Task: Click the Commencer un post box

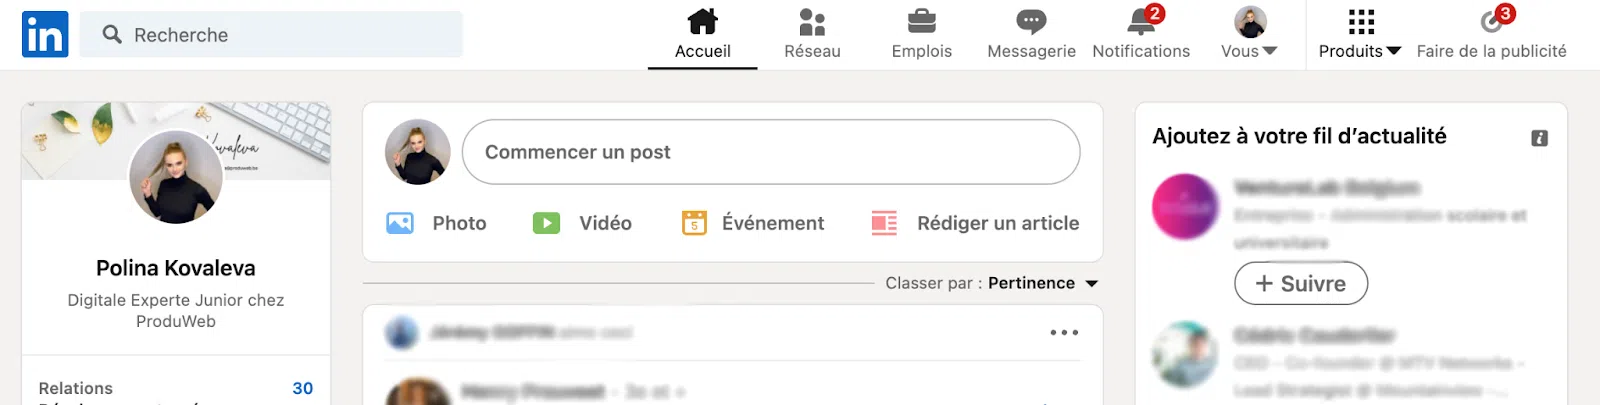Action: (x=771, y=152)
